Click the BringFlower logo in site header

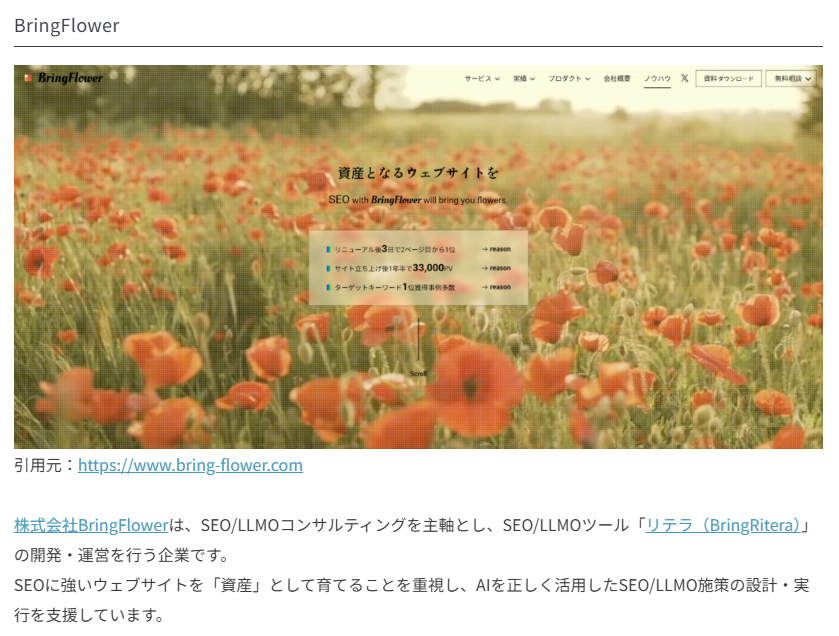pyautogui.click(x=63, y=78)
